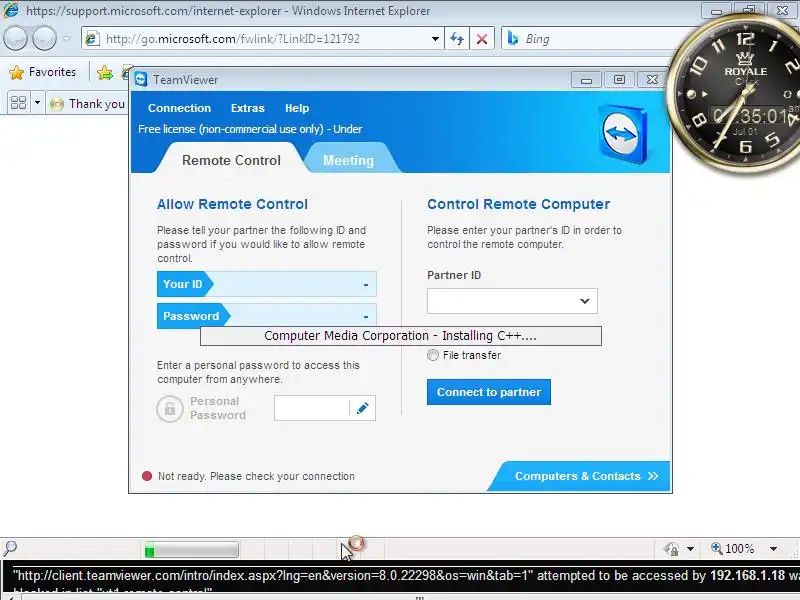The image size is (800, 600).
Task: Expand the tab list dropdown arrow
Action: click(x=37, y=103)
